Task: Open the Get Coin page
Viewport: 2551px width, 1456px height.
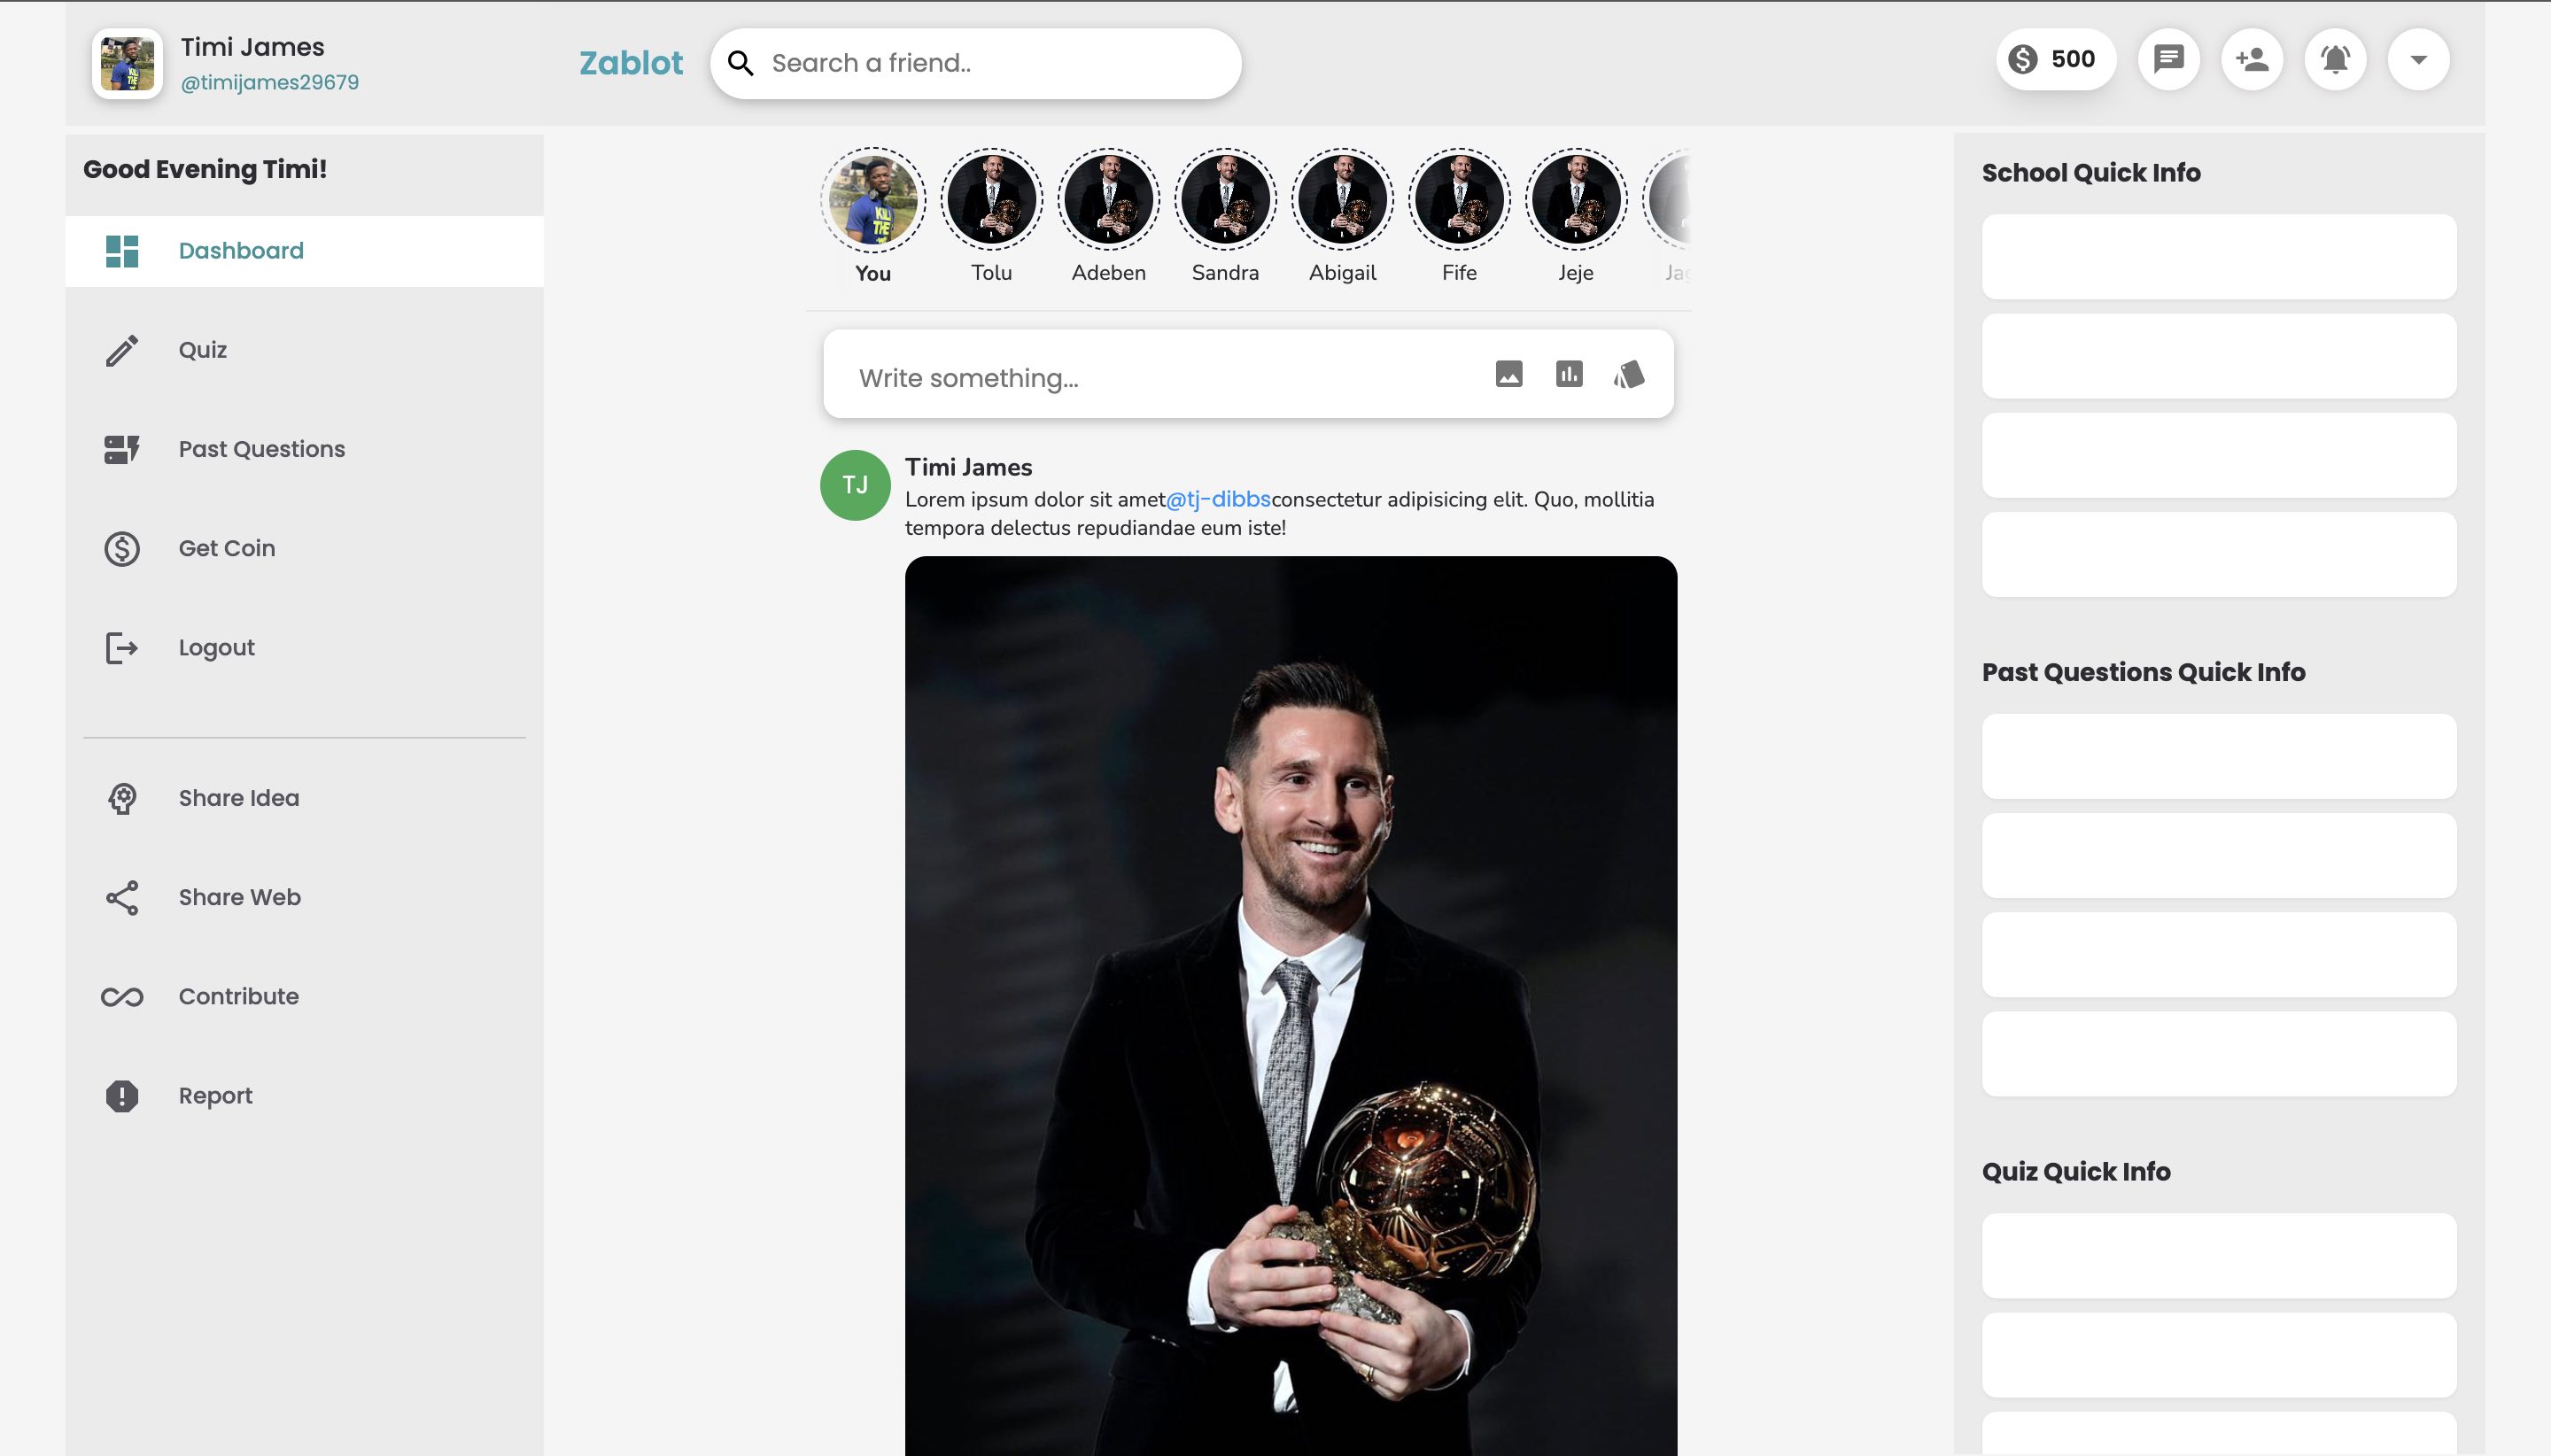Action: (226, 548)
